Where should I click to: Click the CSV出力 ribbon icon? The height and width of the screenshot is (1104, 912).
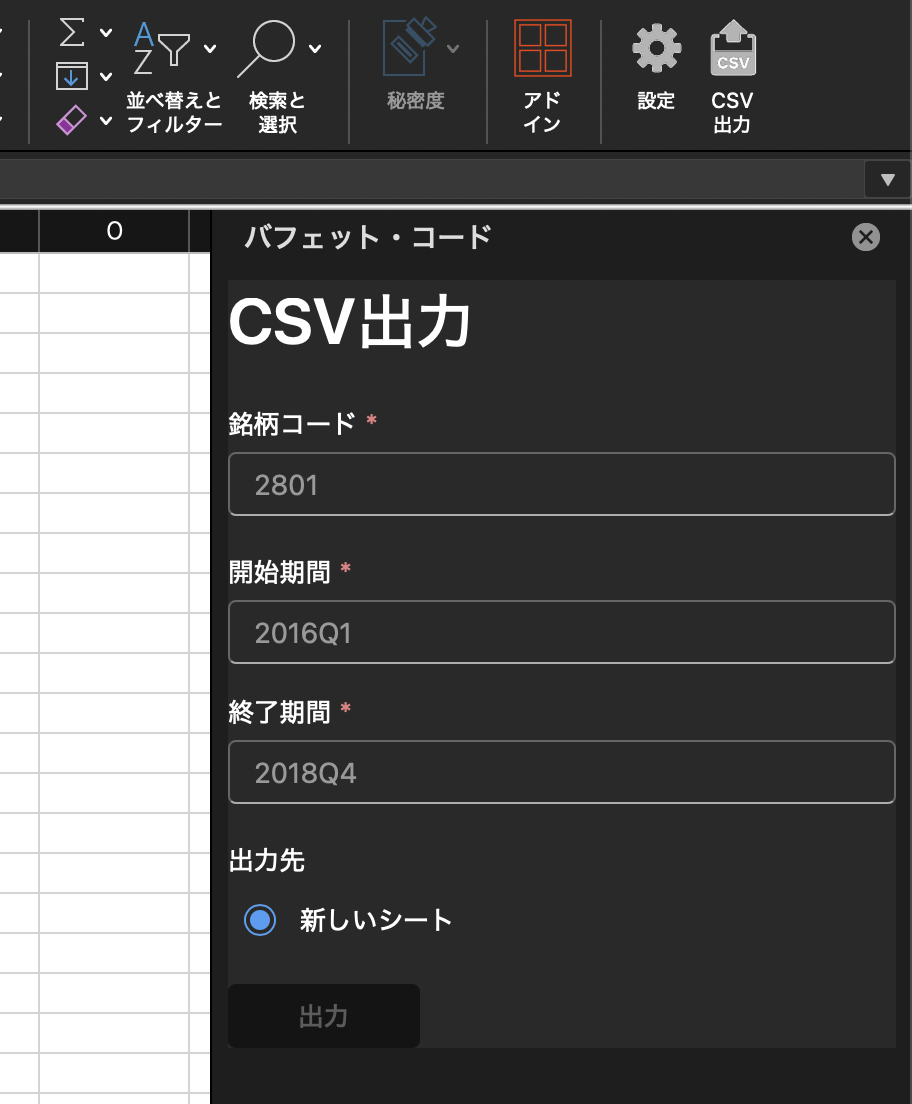click(x=732, y=47)
